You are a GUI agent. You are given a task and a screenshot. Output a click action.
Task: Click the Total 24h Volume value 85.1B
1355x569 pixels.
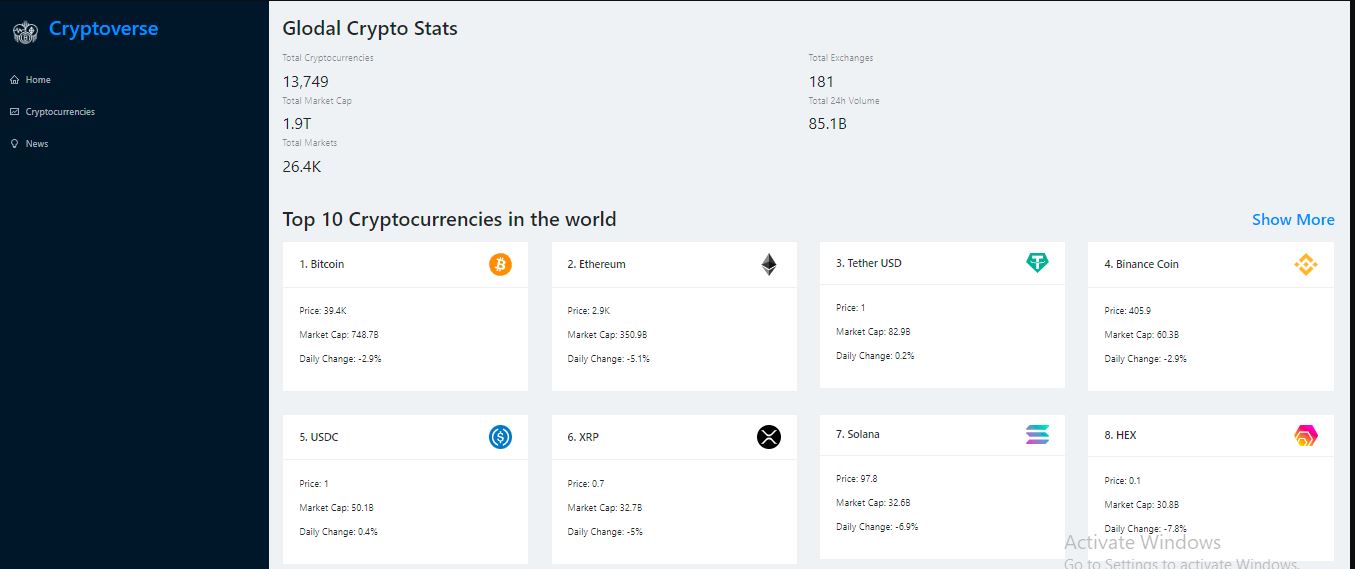pyautogui.click(x=828, y=124)
